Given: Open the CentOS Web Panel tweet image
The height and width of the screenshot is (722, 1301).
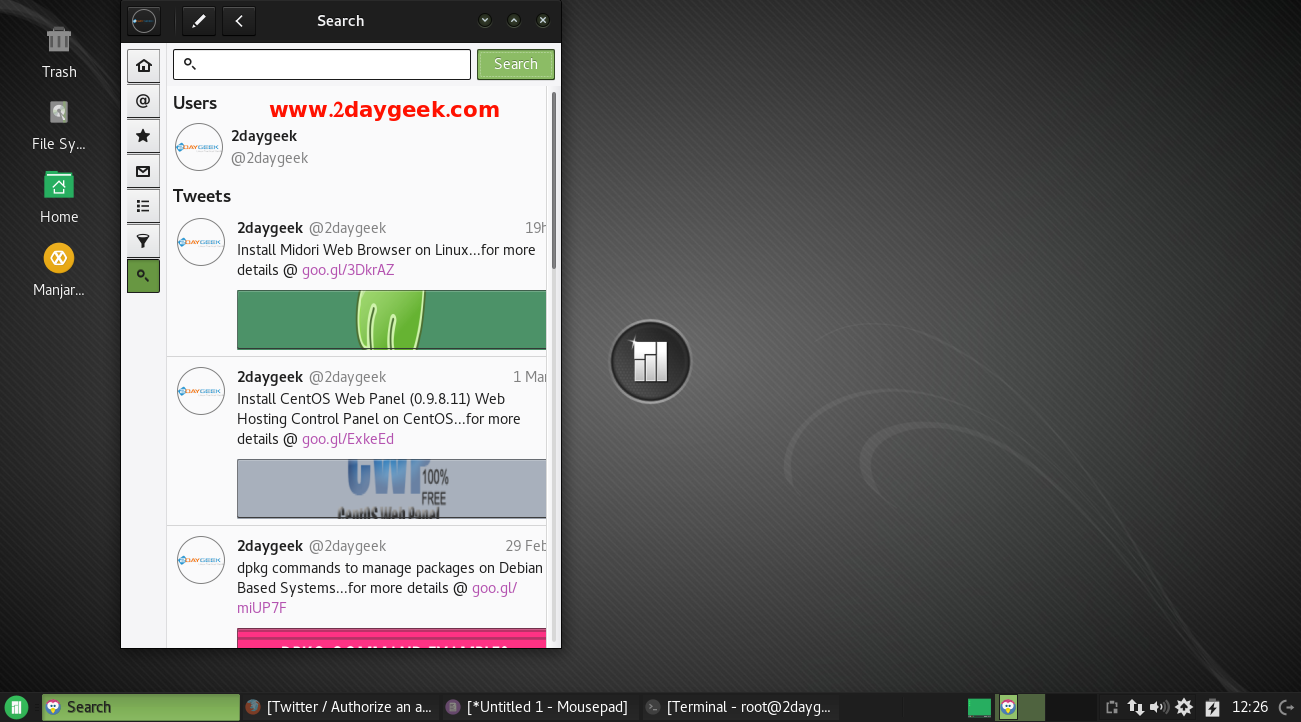Looking at the screenshot, I should [391, 489].
